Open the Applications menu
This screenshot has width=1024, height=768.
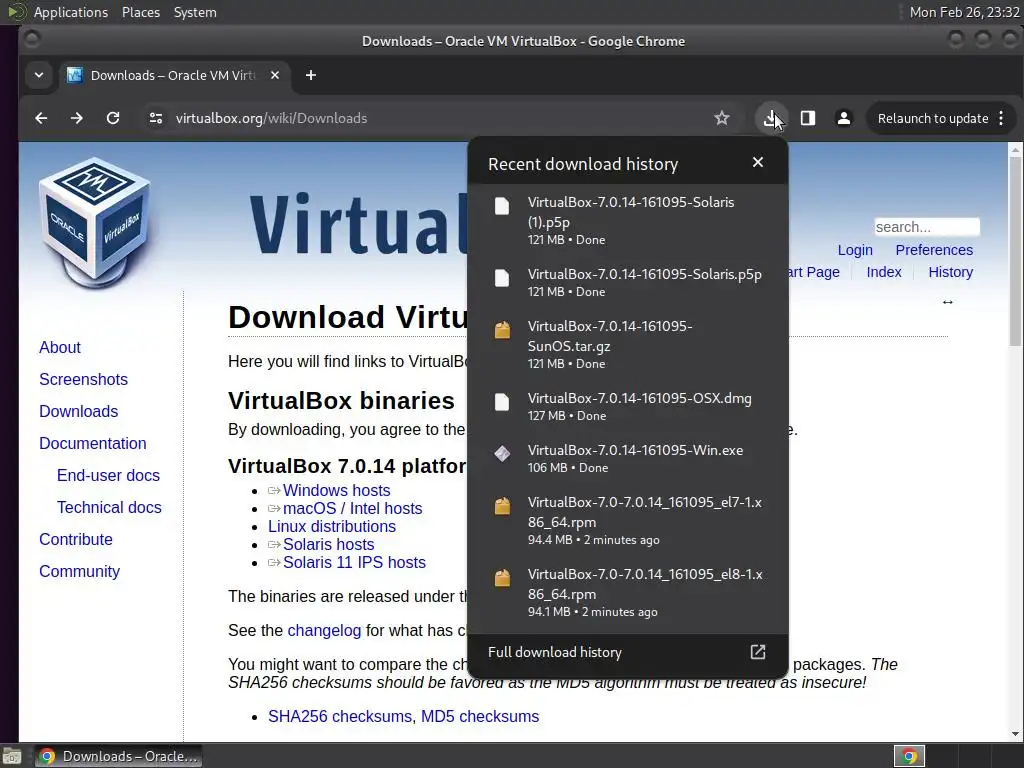click(71, 12)
